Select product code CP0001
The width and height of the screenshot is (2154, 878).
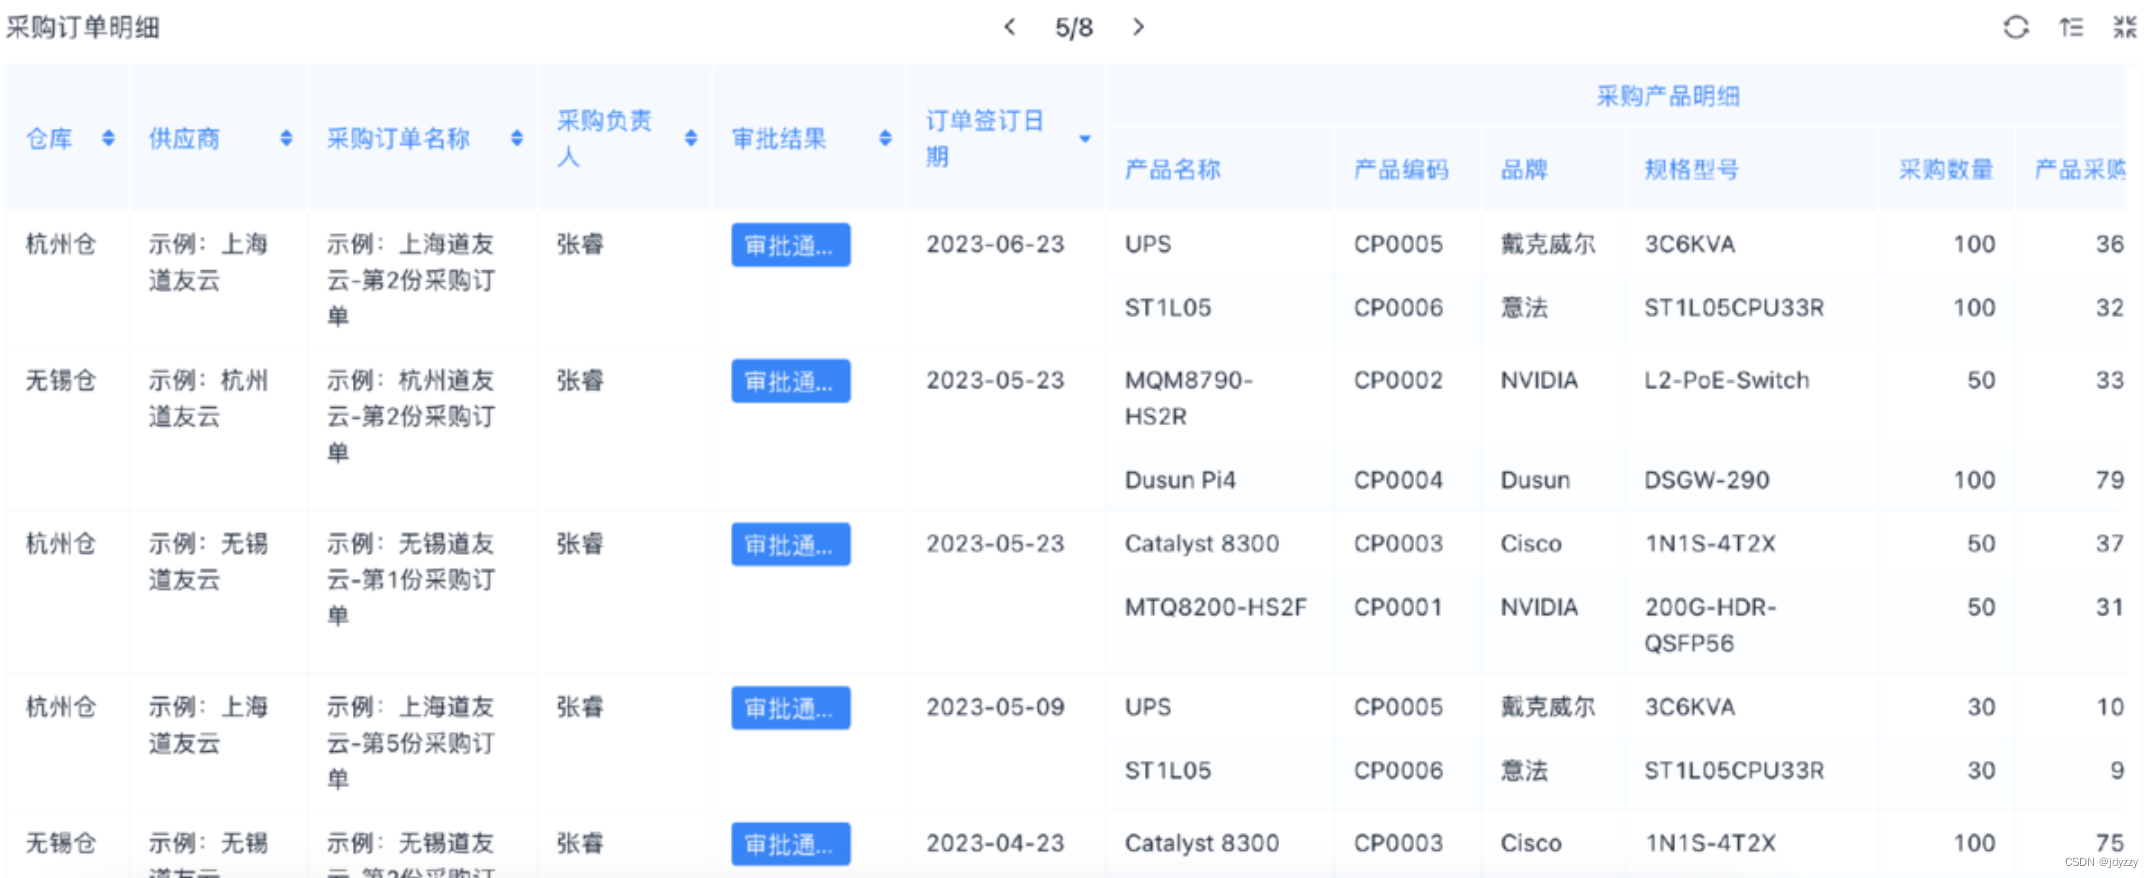click(x=1398, y=607)
